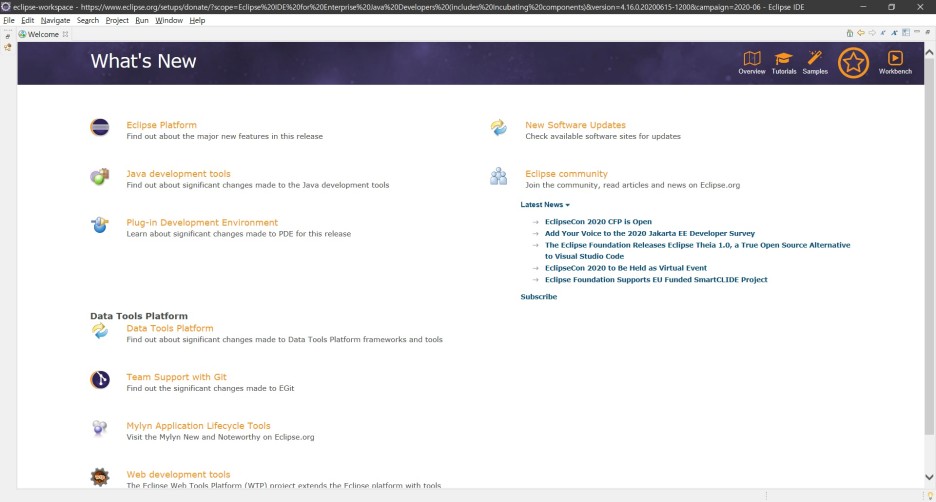Open the Tutorials graduation cap icon

pyautogui.click(x=783, y=58)
